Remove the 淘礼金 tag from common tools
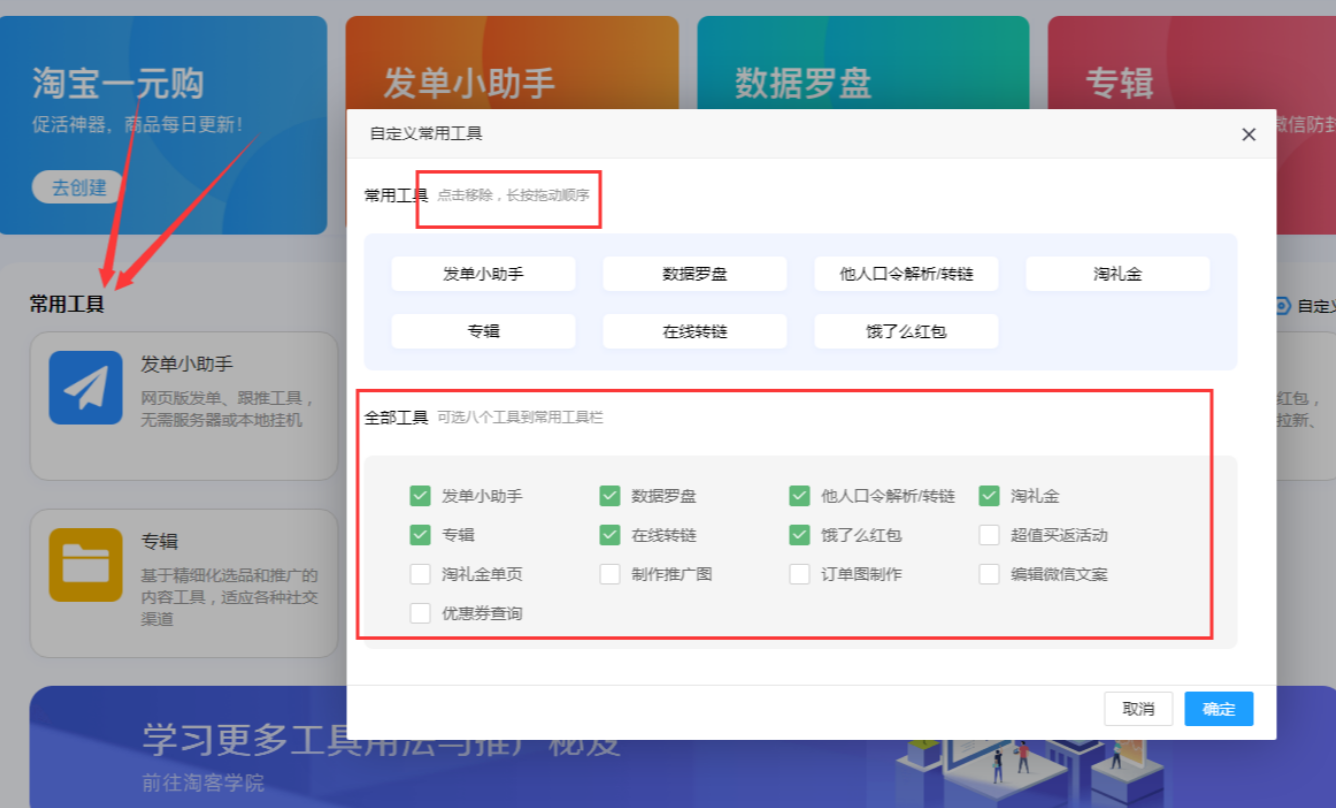This screenshot has height=808, width=1336. (x=1117, y=274)
